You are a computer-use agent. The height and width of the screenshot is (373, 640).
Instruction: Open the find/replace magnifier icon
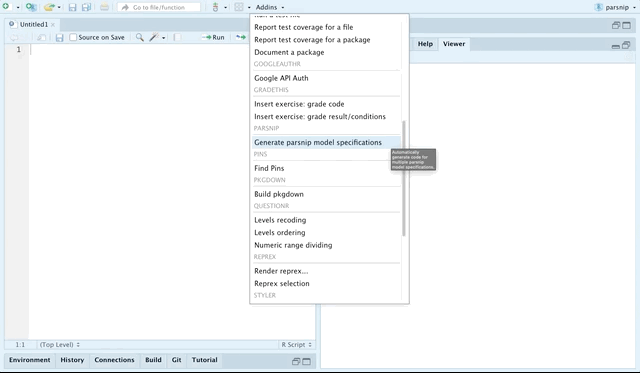(x=140, y=37)
